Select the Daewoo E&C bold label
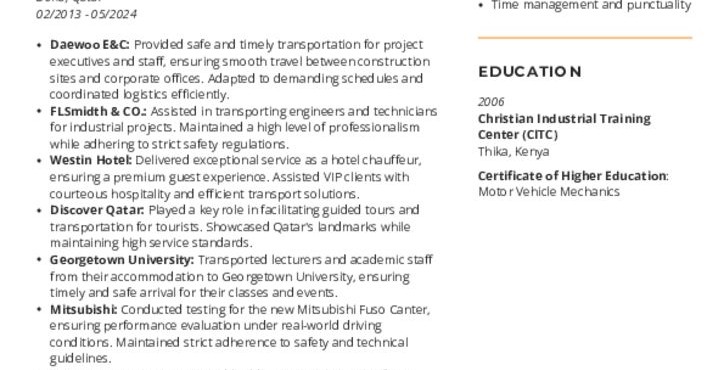This screenshot has height=370, width=724. [x=90, y=45]
